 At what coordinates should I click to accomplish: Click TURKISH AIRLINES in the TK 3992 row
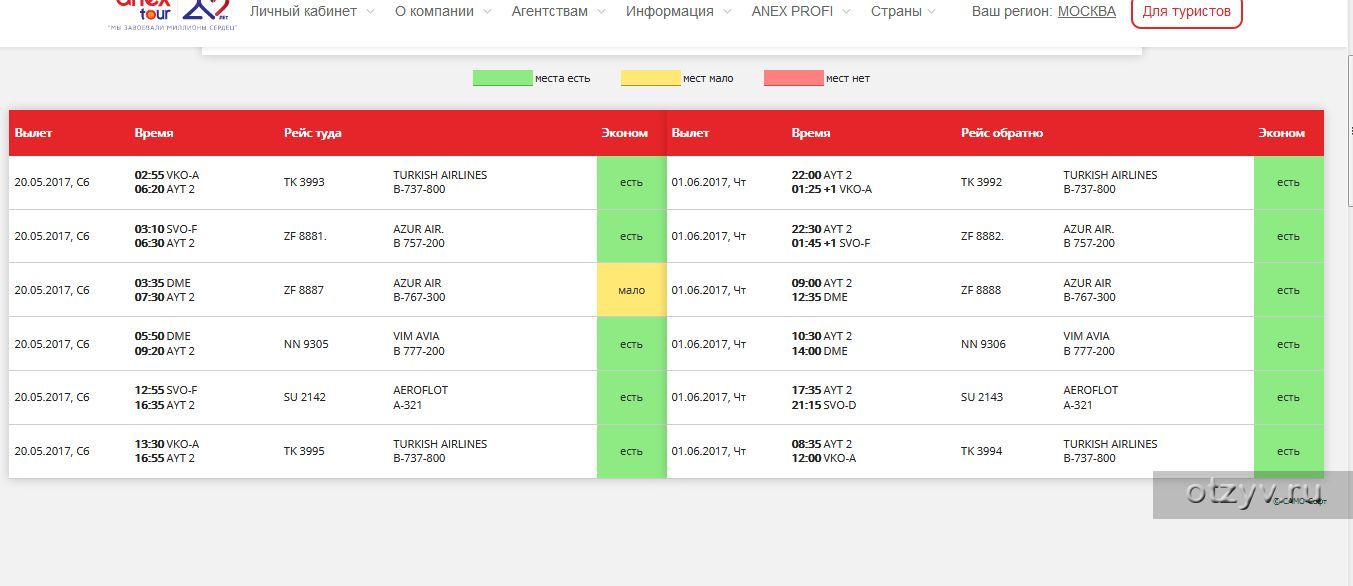pyautogui.click(x=1110, y=175)
